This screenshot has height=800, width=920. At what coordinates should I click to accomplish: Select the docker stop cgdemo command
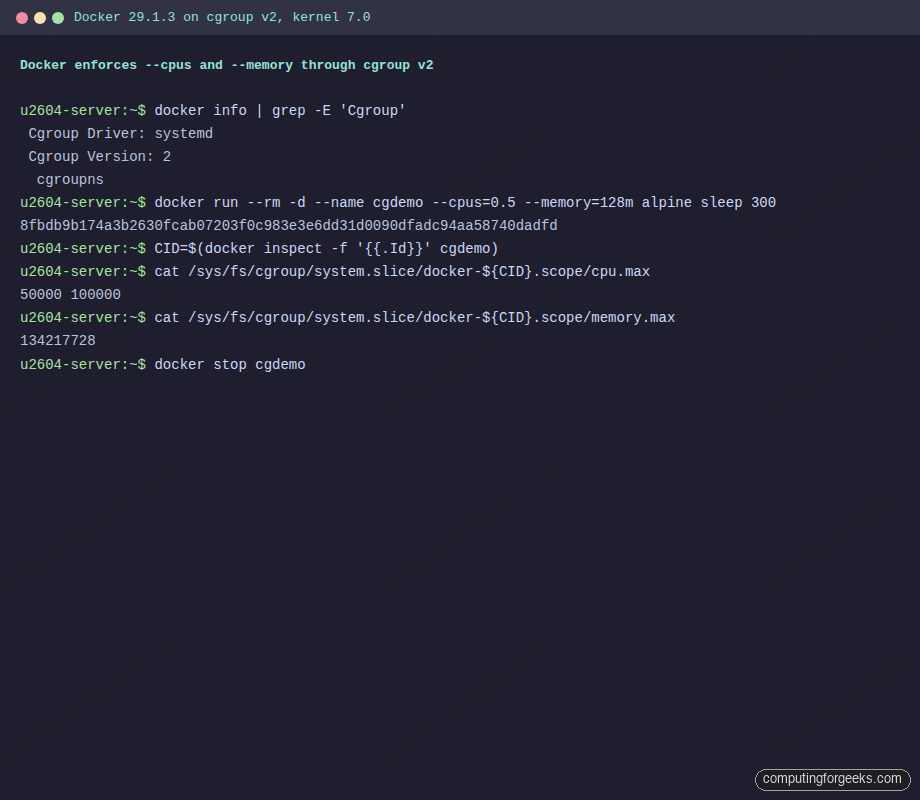pyautogui.click(x=229, y=364)
